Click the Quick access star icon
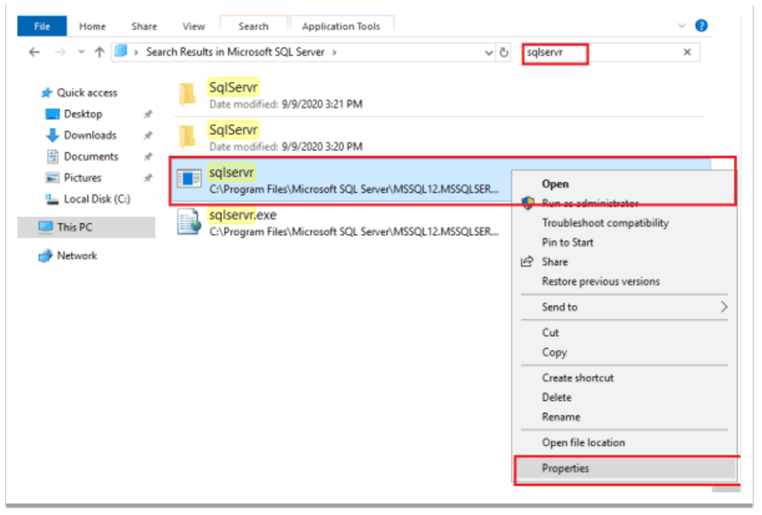Viewport: 762px width, 515px height. [47, 93]
